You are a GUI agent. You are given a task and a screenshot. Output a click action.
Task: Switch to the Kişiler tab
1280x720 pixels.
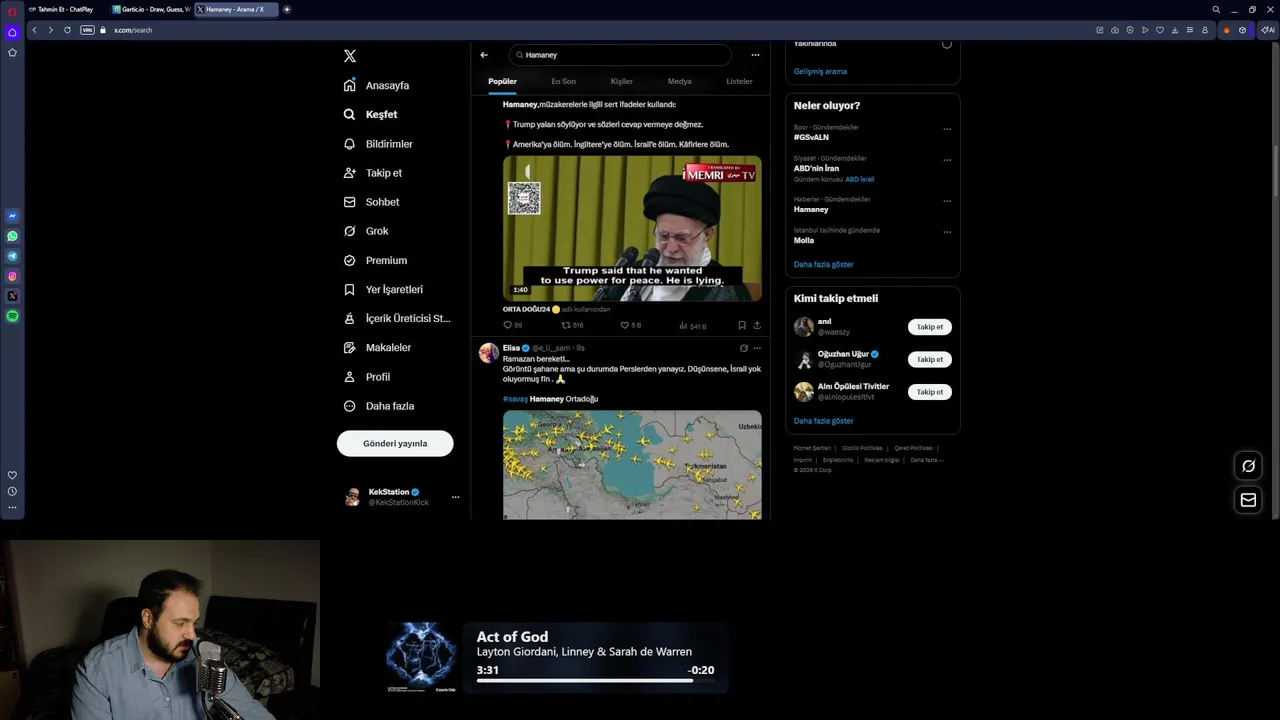(x=621, y=81)
